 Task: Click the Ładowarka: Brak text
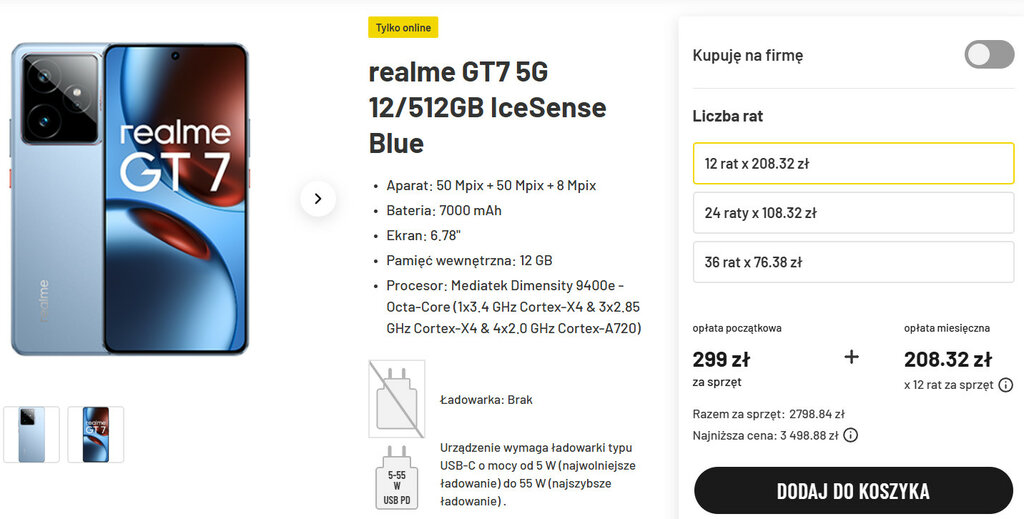pos(486,399)
